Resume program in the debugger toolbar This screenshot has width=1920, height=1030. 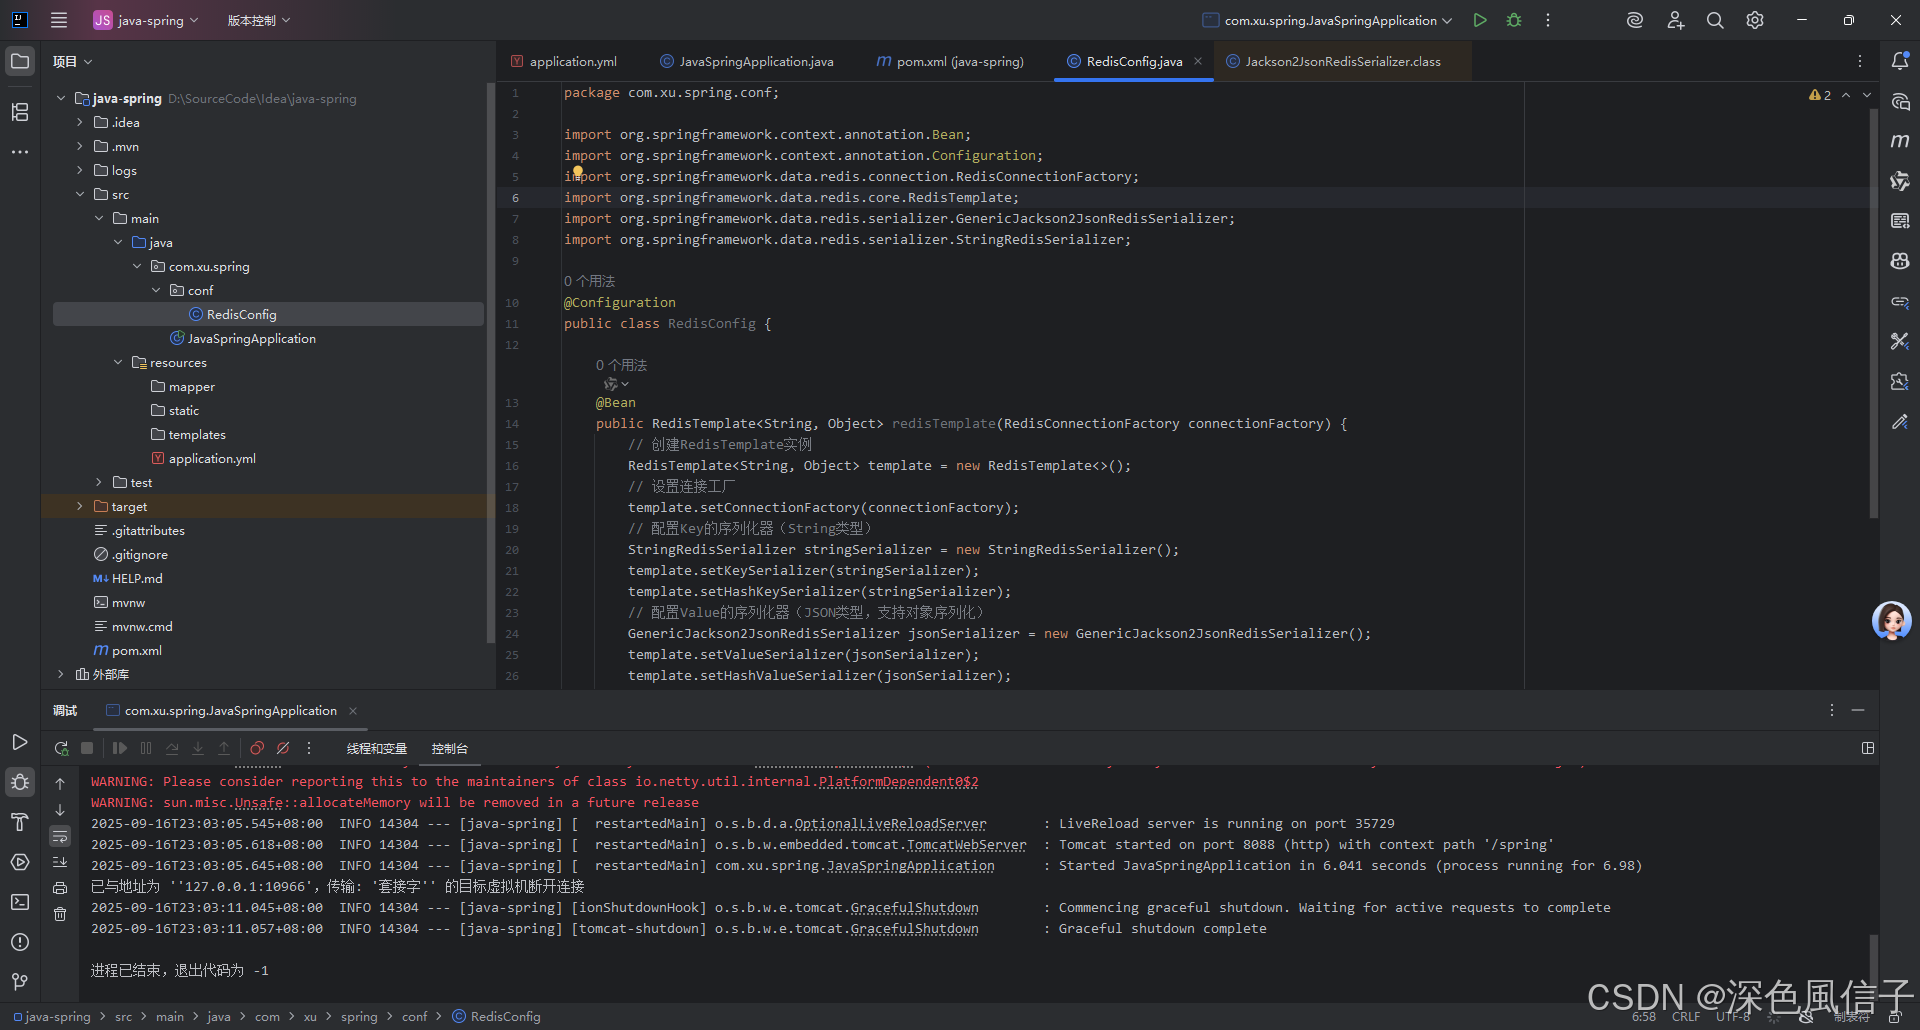click(120, 748)
